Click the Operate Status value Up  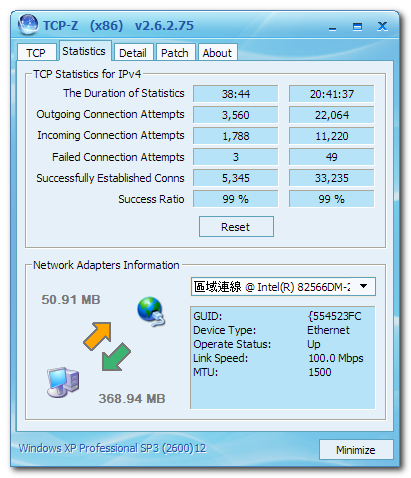pyautogui.click(x=314, y=344)
